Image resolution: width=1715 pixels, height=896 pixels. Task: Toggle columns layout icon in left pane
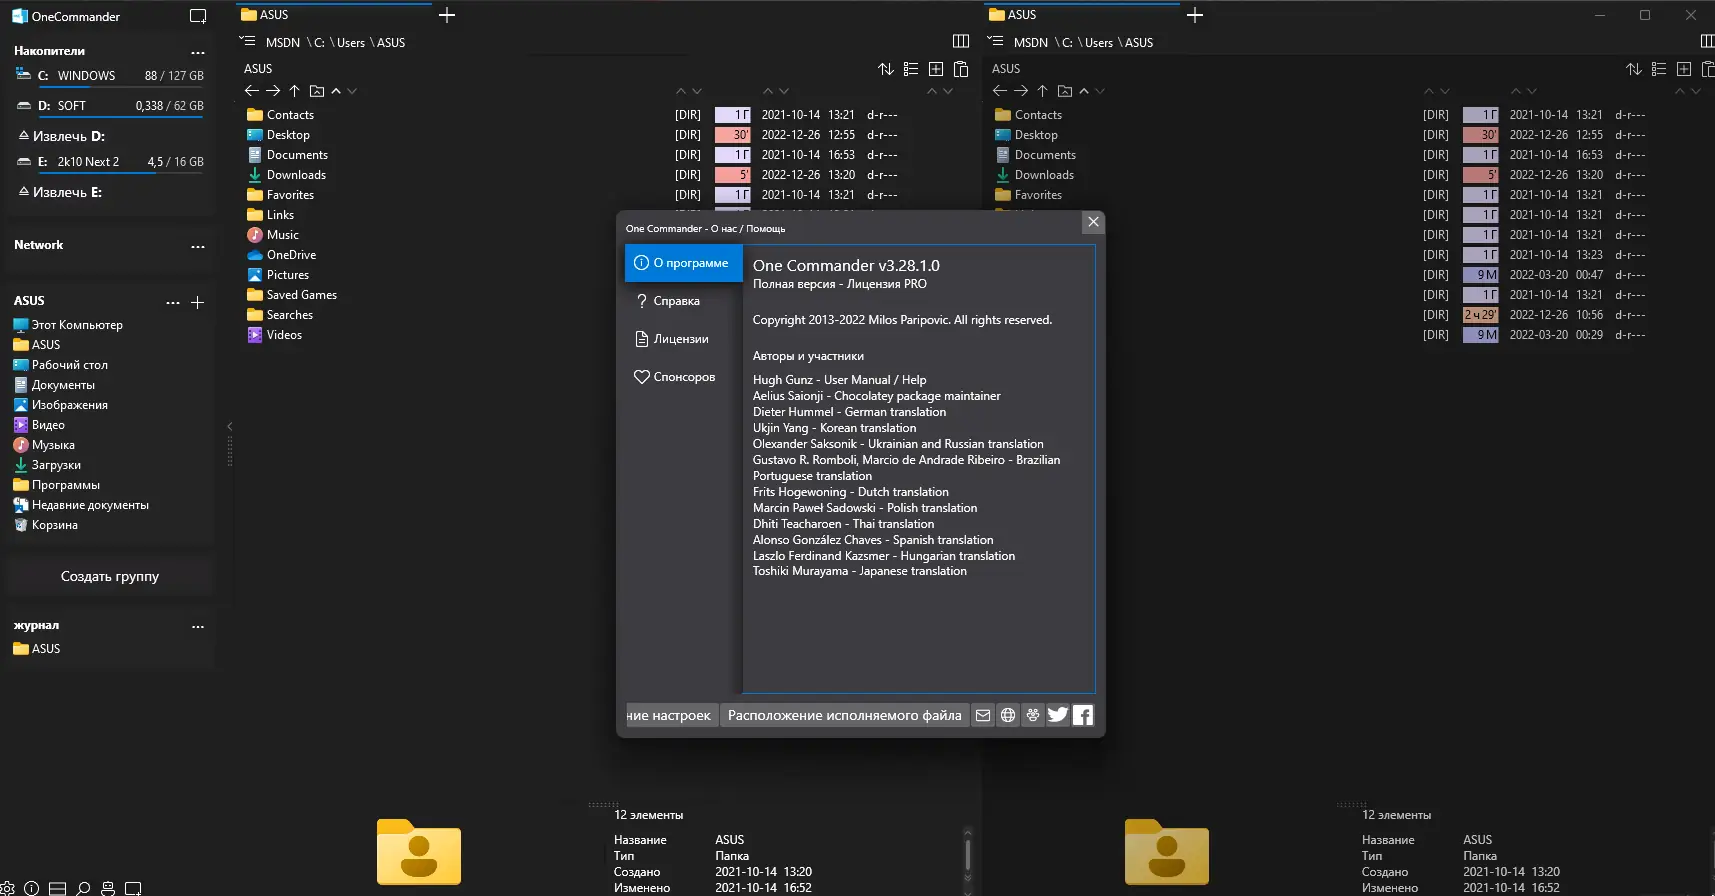click(961, 41)
